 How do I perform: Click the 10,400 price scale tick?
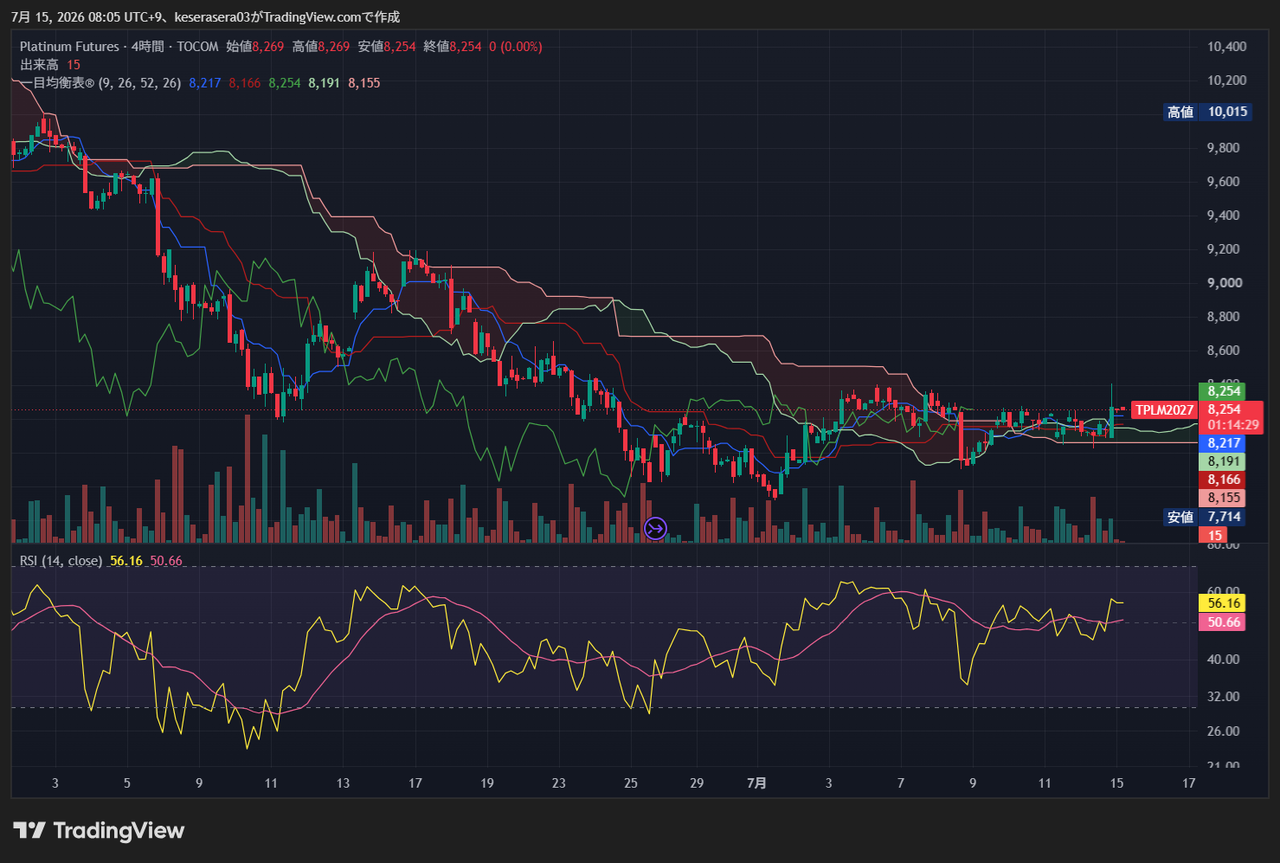pyautogui.click(x=1226, y=47)
